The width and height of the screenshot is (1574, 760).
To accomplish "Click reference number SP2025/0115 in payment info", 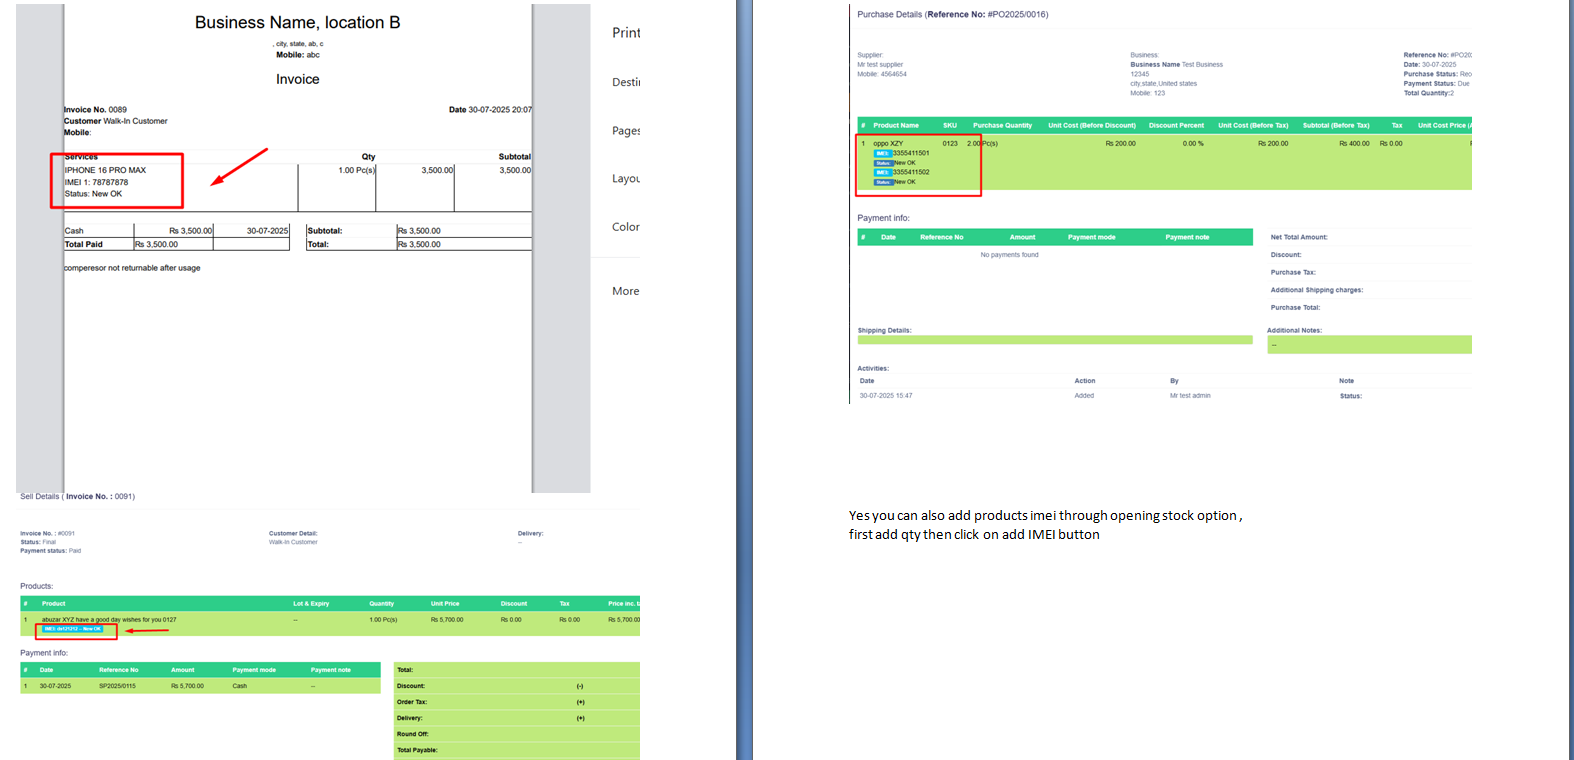I will point(117,686).
